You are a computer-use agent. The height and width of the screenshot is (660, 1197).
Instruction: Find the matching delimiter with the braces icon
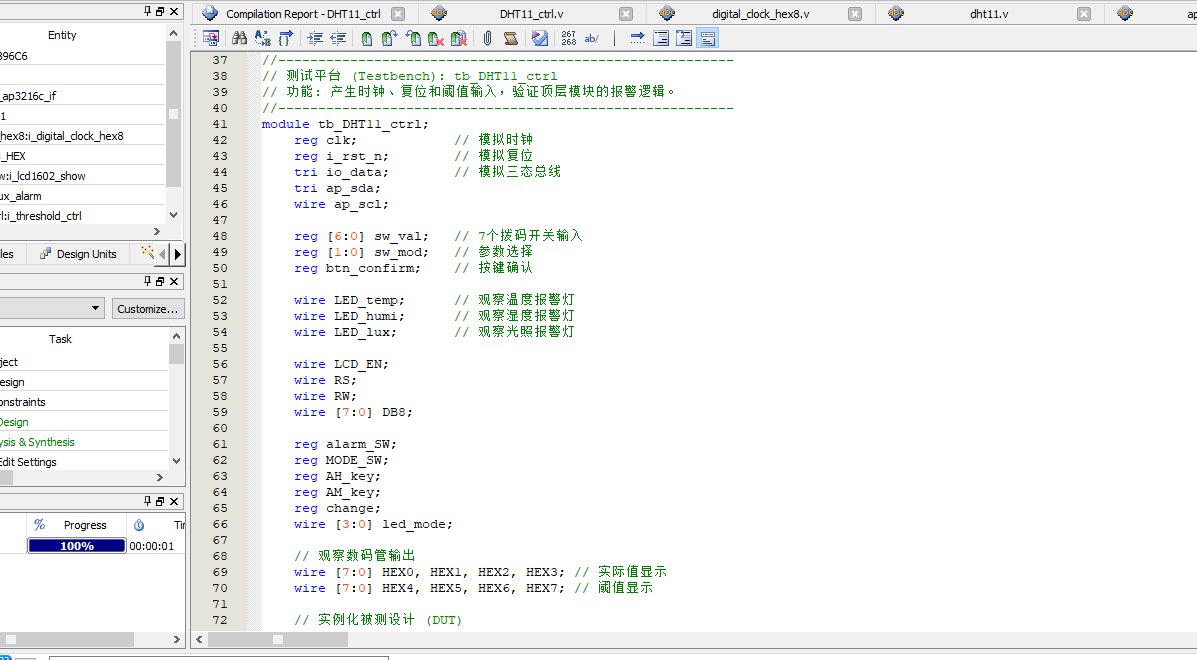(x=286, y=38)
